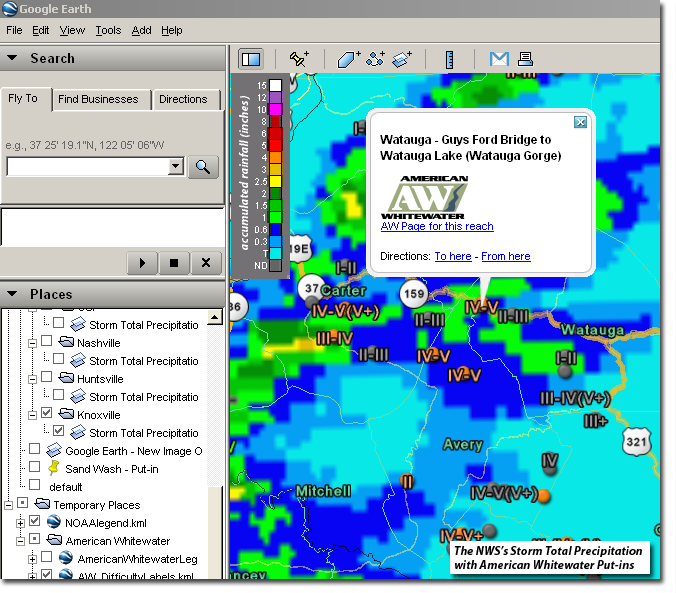Get directions From here
676x593 pixels.
(x=506, y=256)
